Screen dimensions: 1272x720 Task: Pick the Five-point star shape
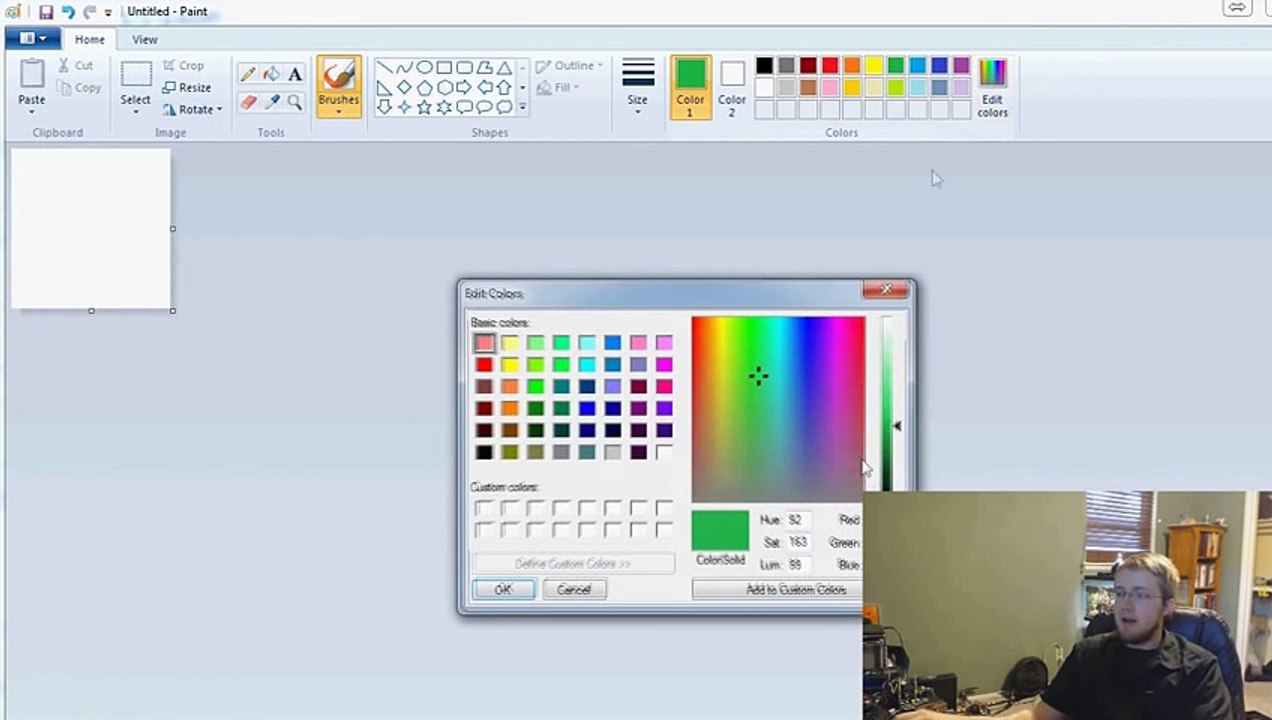click(424, 107)
